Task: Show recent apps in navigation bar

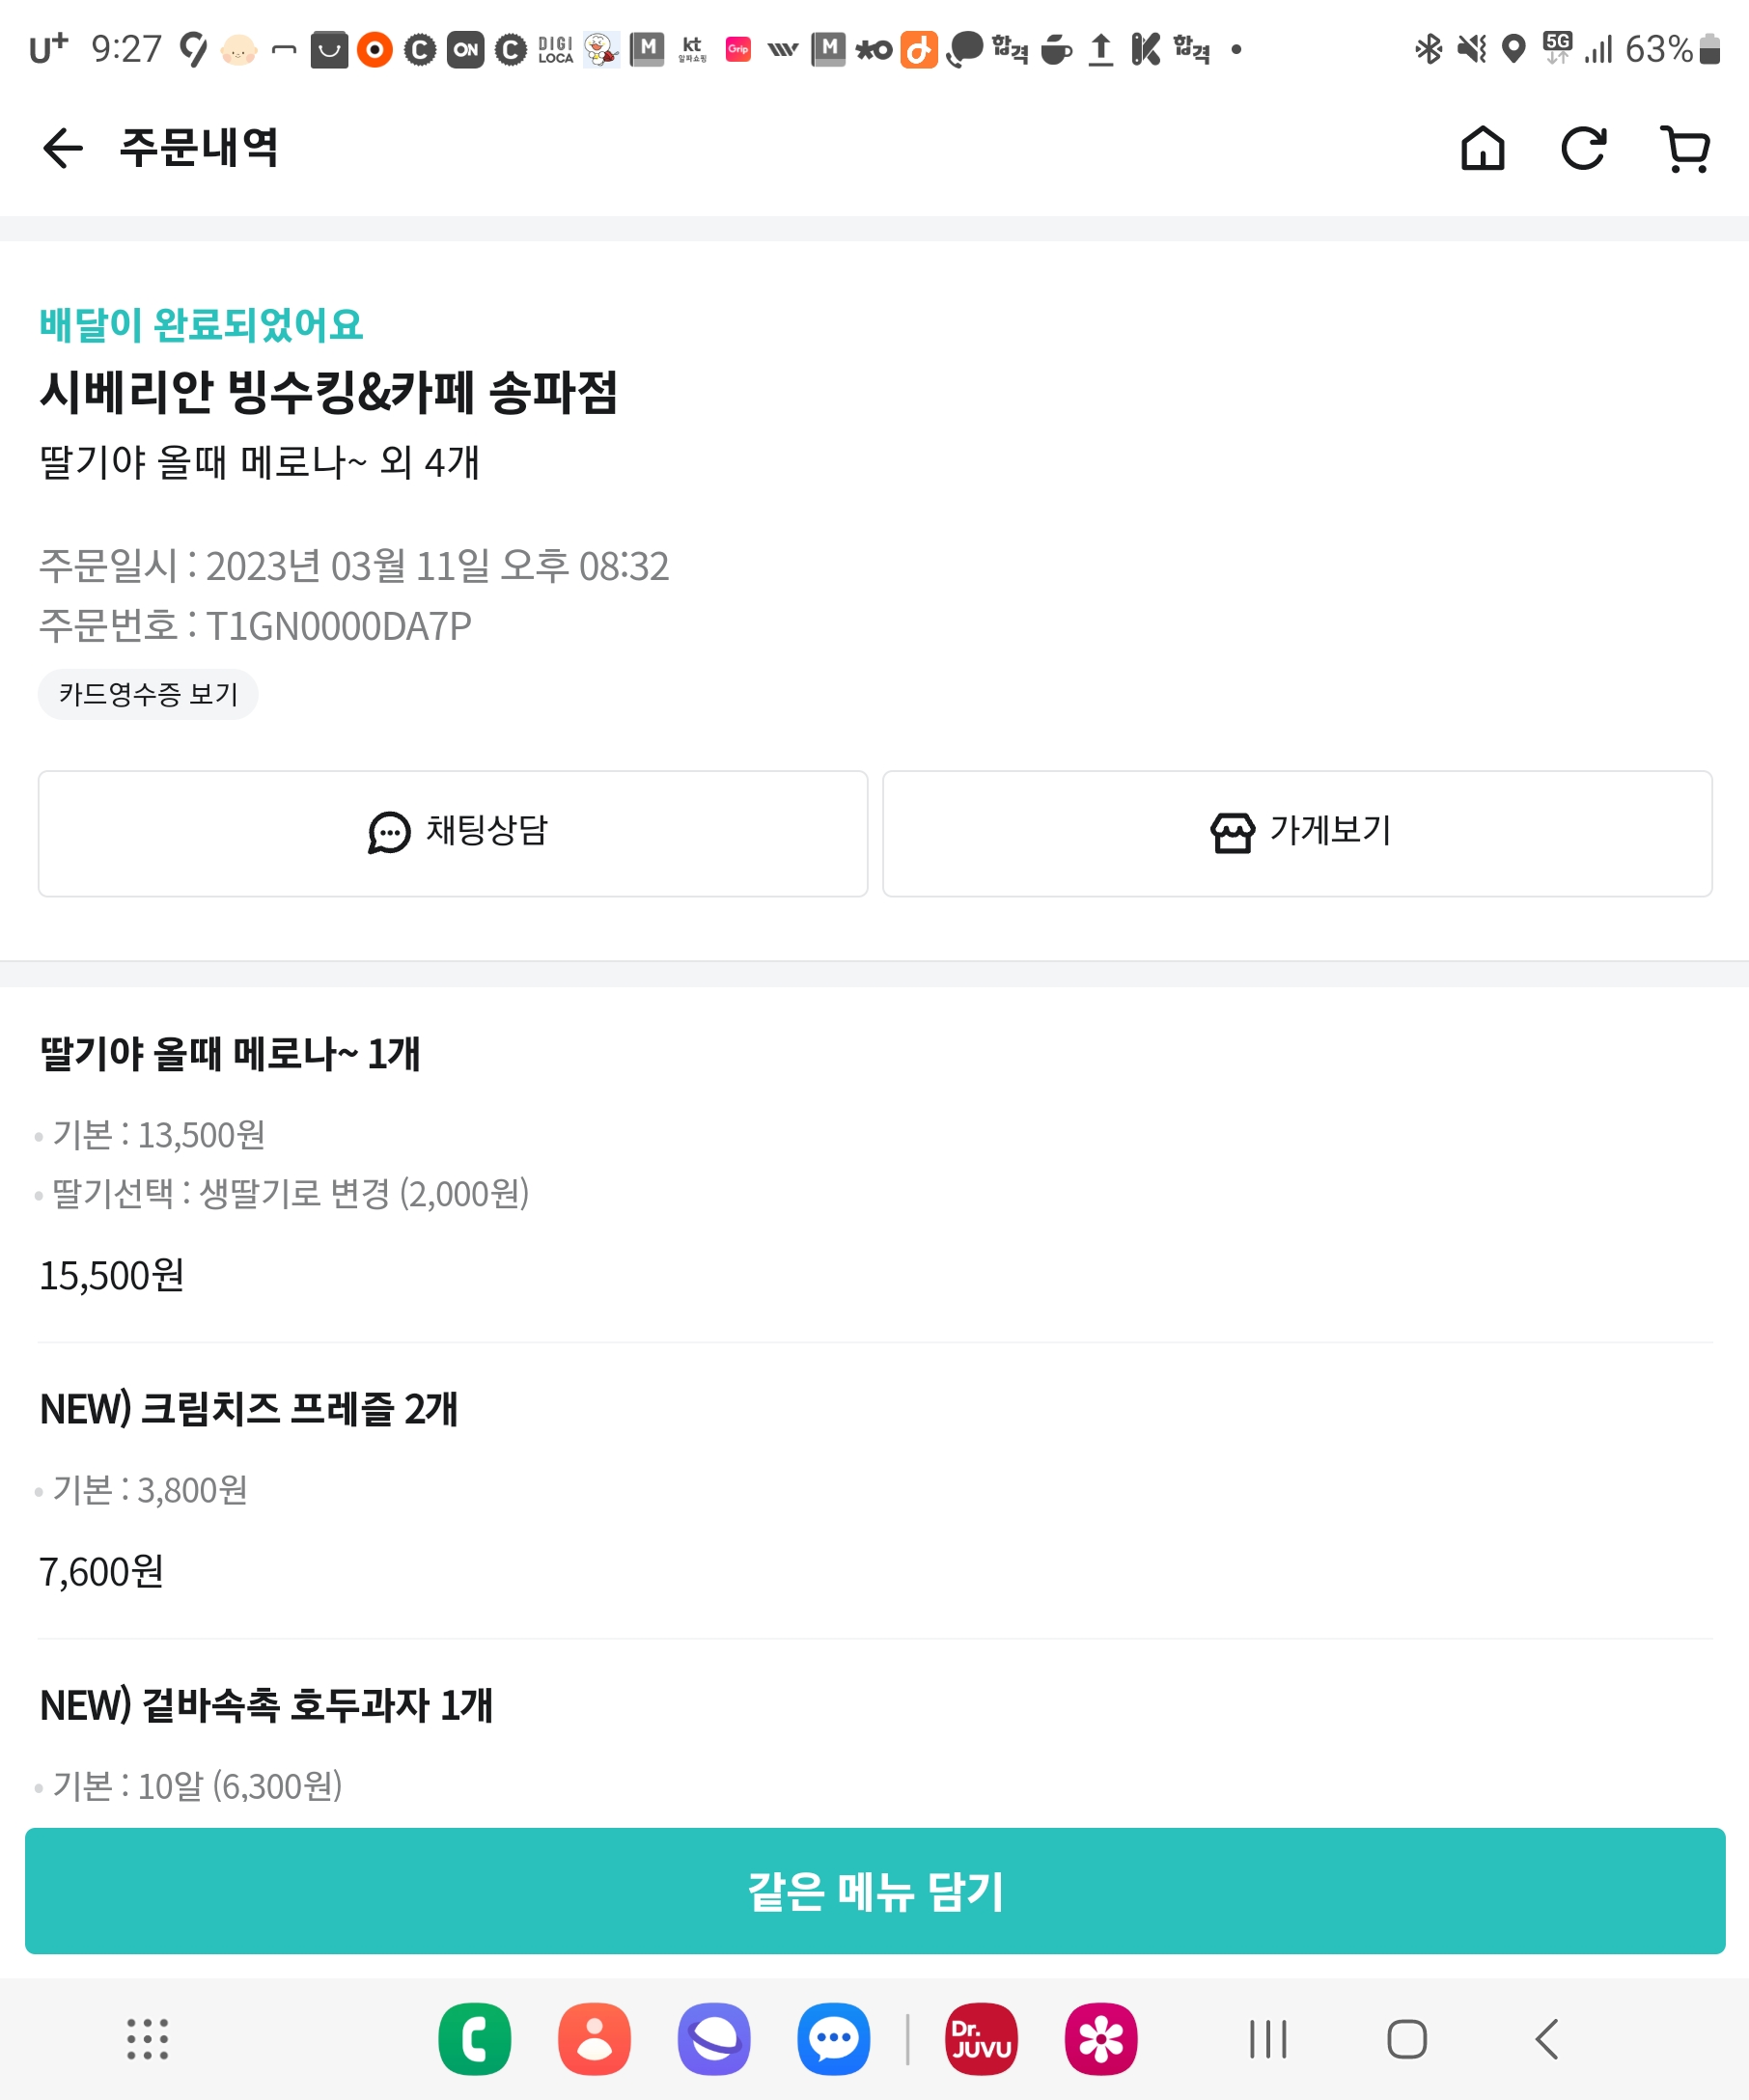Action: pyautogui.click(x=1268, y=2039)
